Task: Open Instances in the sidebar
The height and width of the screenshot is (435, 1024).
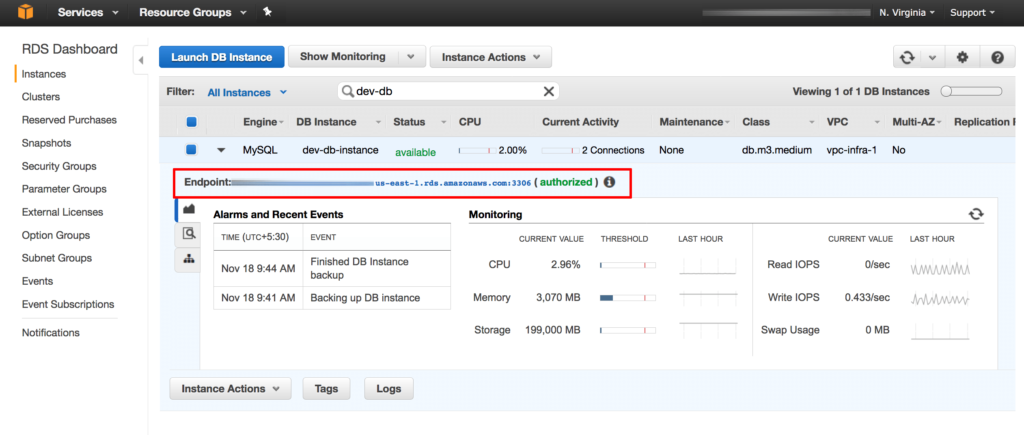Action: (44, 74)
